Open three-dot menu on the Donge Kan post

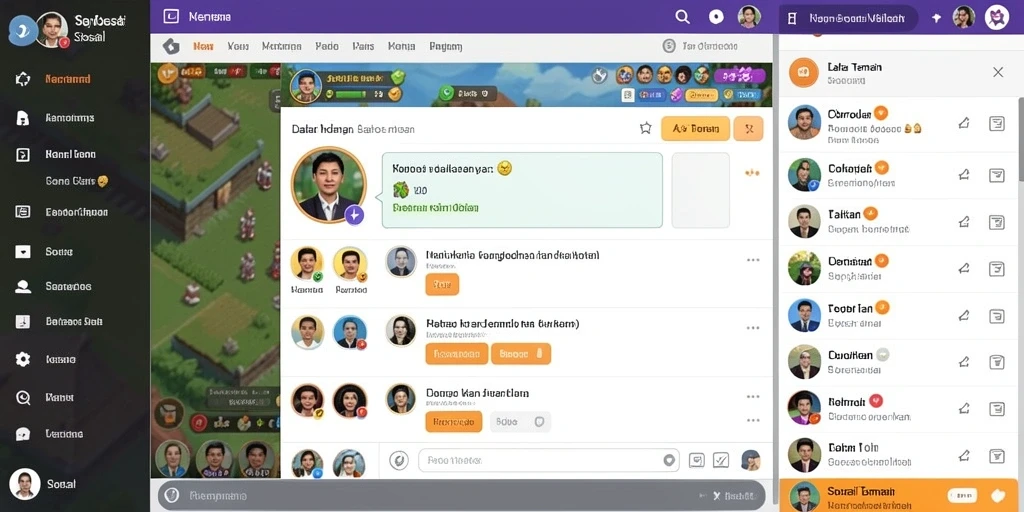coord(753,396)
